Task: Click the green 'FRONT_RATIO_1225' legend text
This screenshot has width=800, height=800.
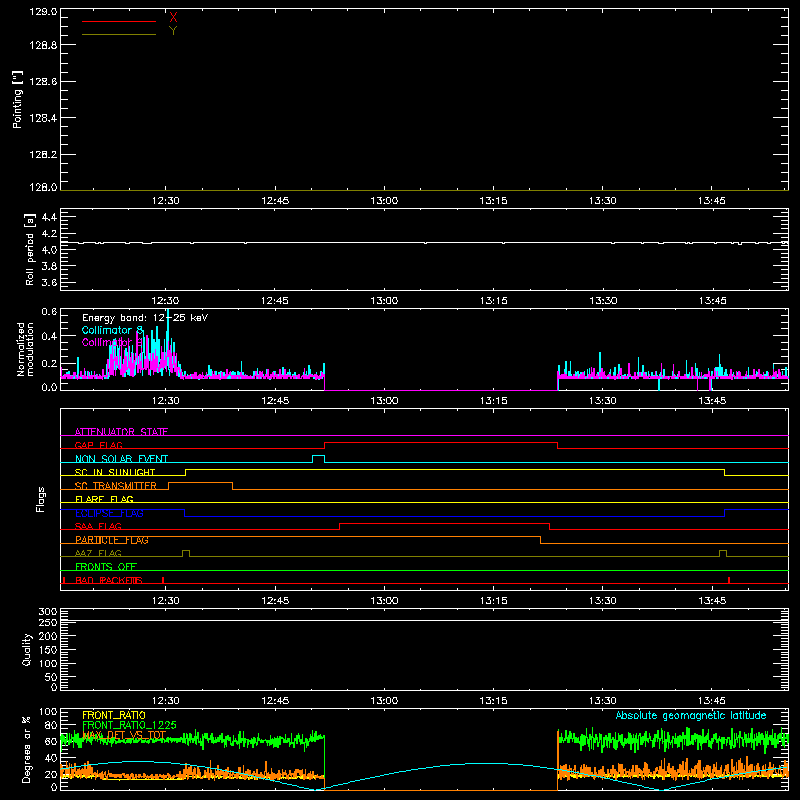Action: coord(129,725)
